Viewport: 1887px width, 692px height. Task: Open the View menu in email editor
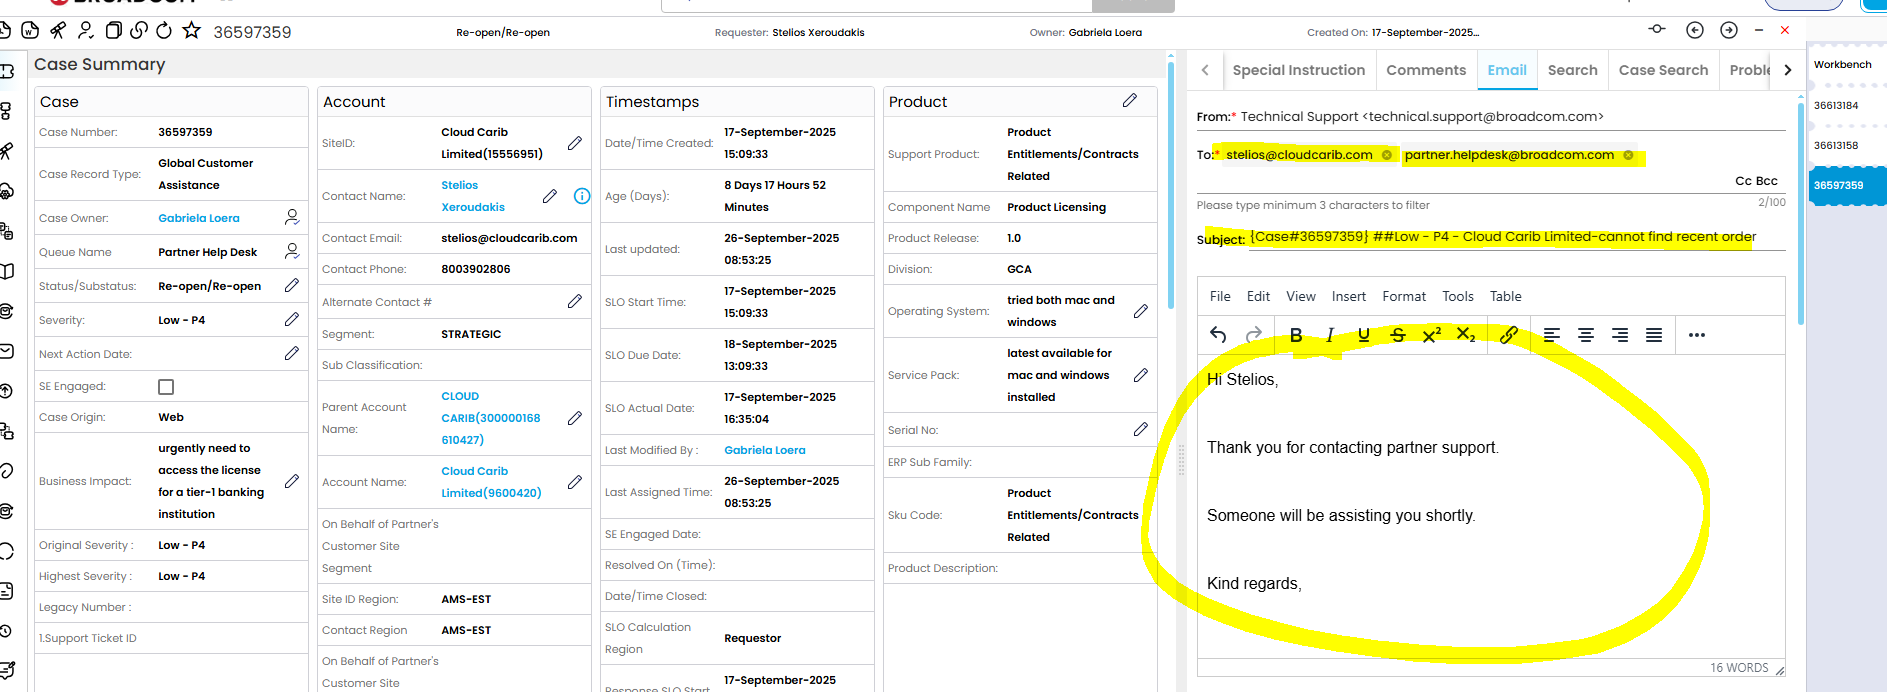pos(1301,296)
